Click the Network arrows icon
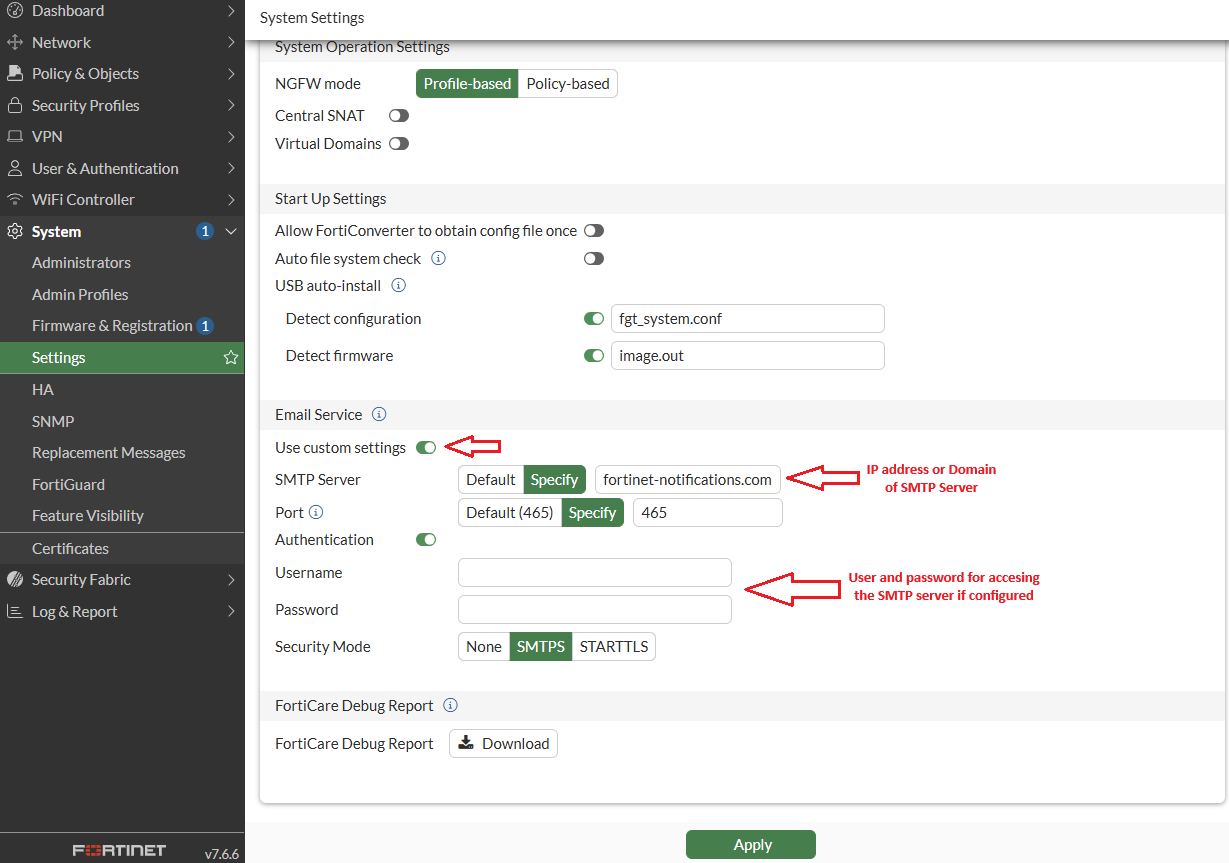The width and height of the screenshot is (1229, 863). [15, 42]
